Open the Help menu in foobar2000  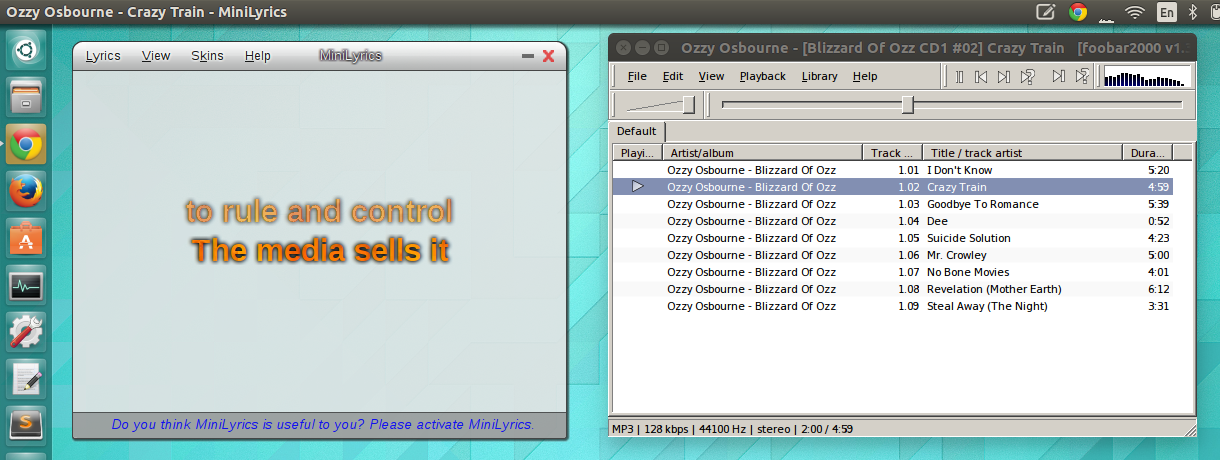coord(865,76)
